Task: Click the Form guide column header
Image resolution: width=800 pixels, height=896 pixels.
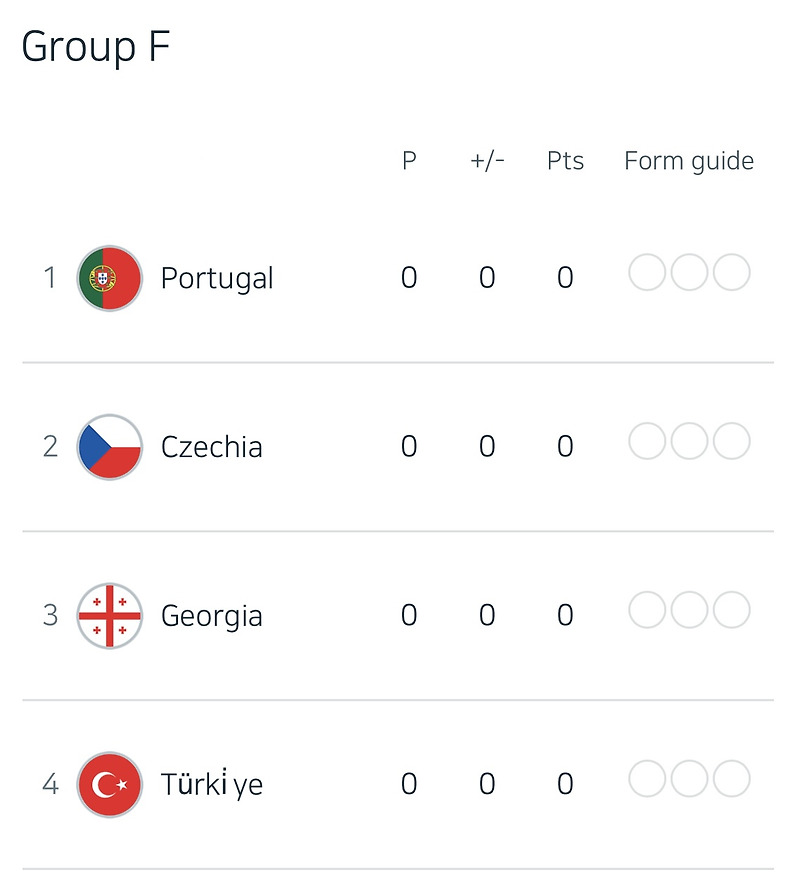Action: pos(689,162)
